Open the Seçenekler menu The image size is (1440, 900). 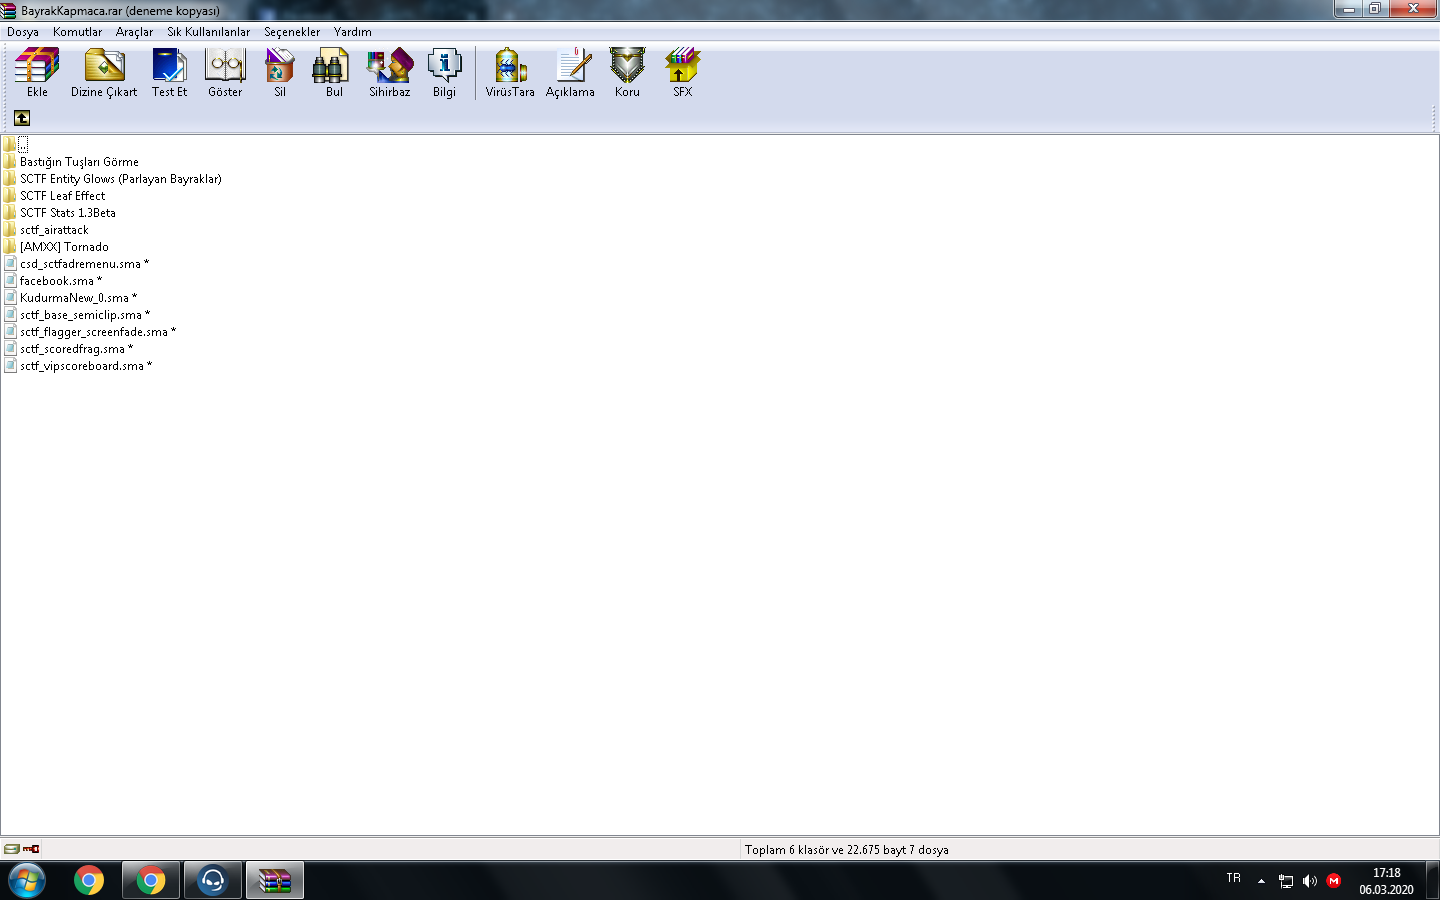pos(292,32)
